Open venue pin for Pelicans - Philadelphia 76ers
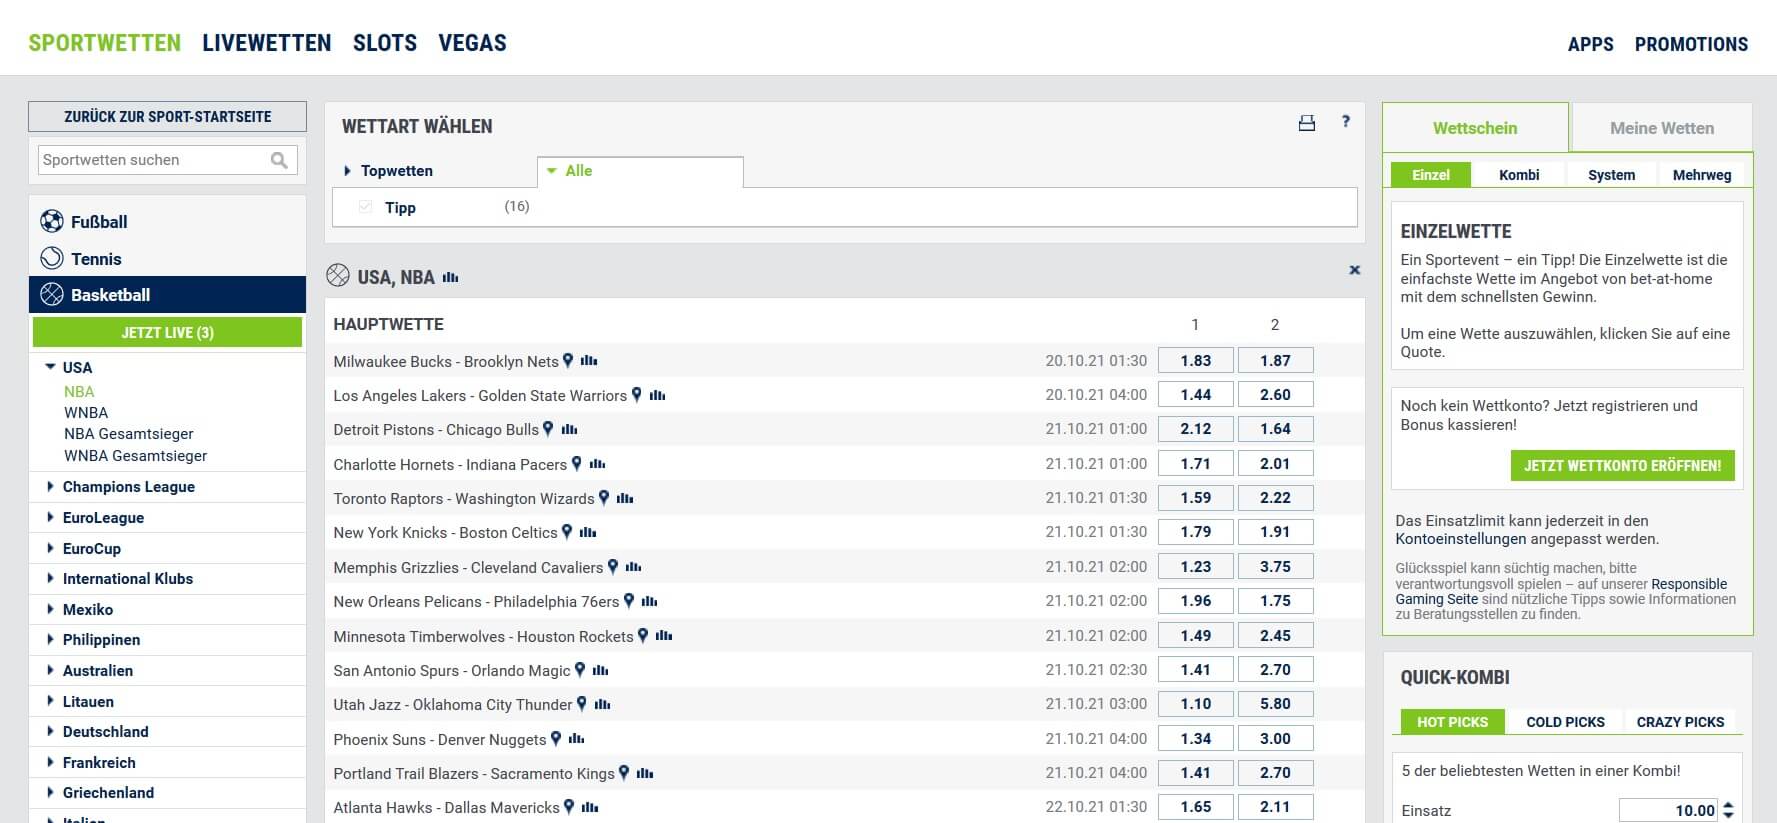1777x823 pixels. 629,600
